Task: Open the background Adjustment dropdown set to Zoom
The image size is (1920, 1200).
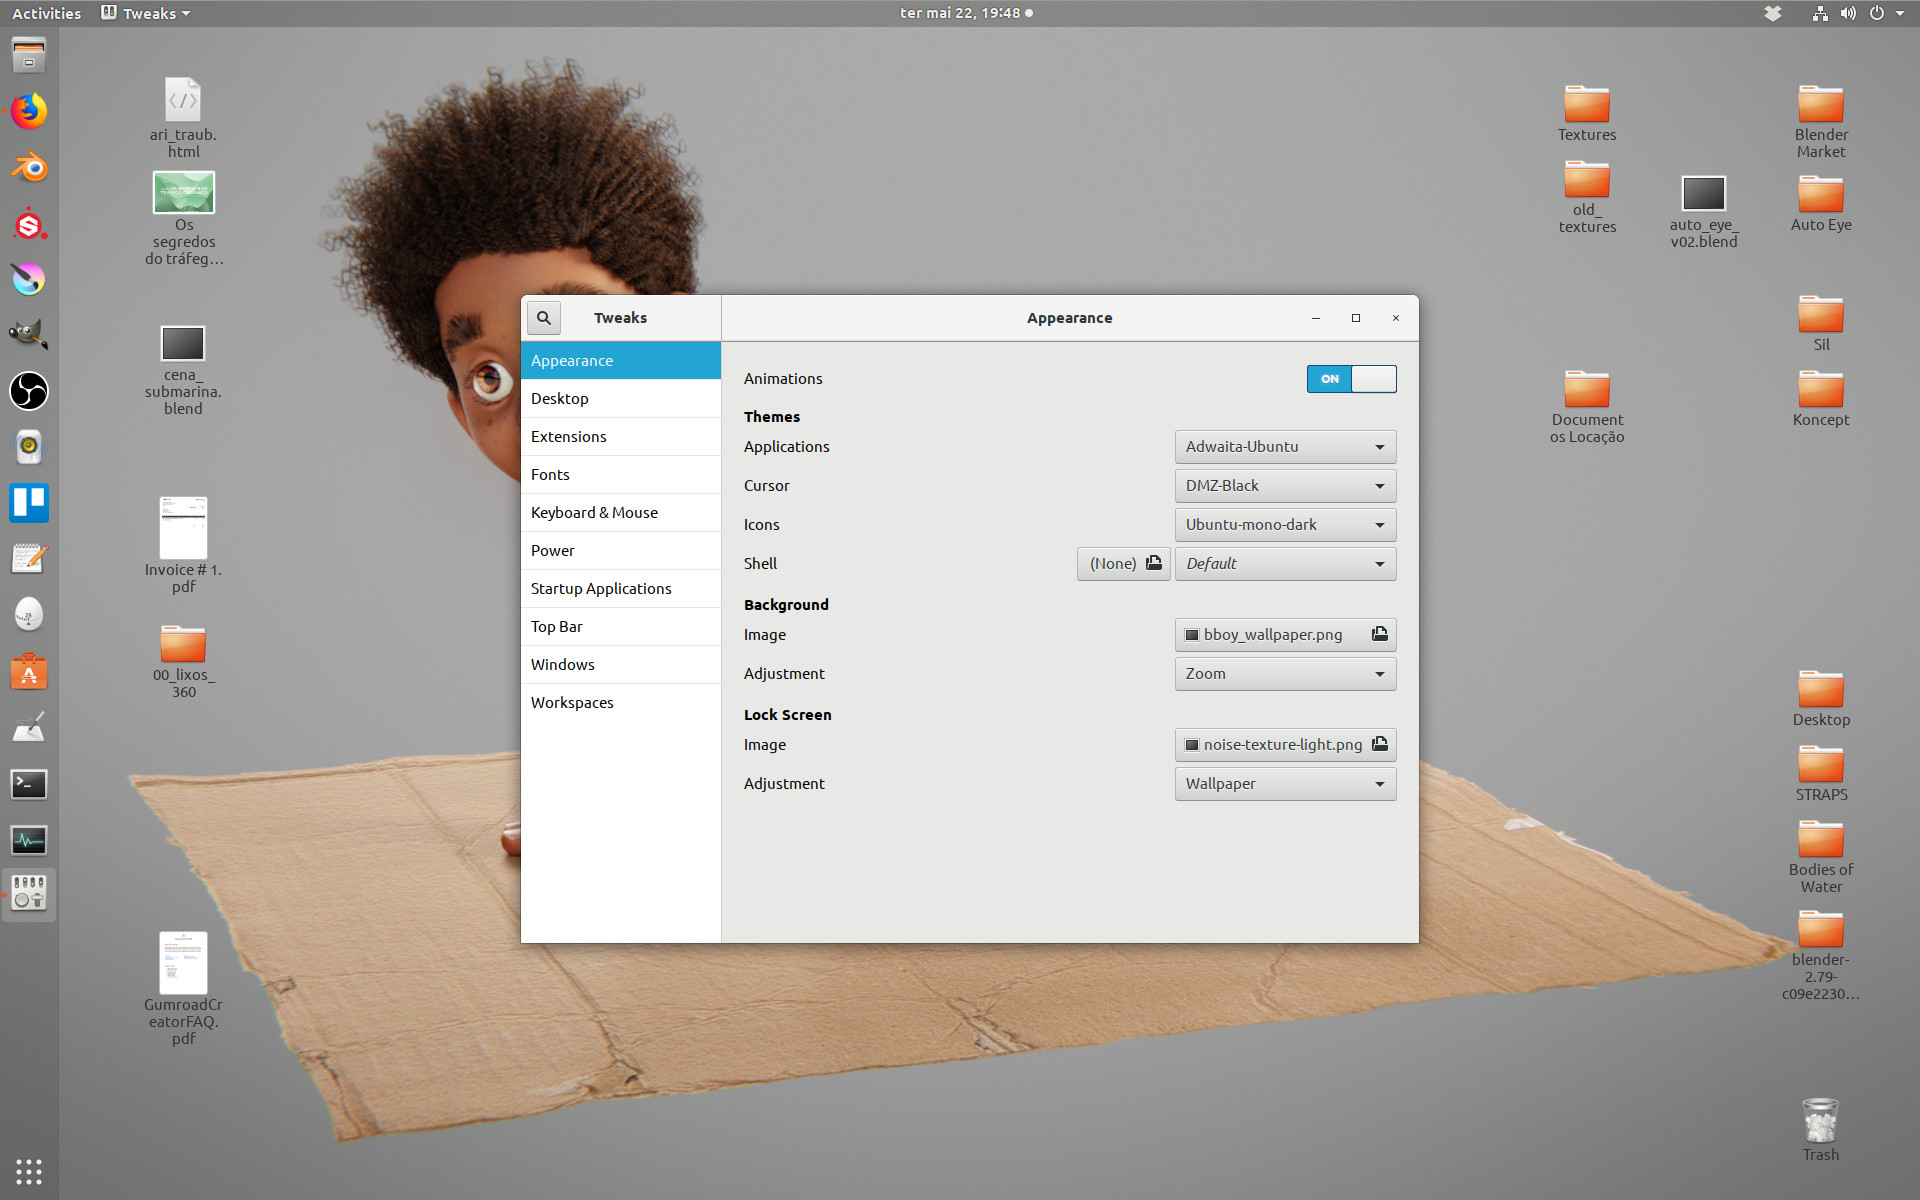Action: point(1284,673)
